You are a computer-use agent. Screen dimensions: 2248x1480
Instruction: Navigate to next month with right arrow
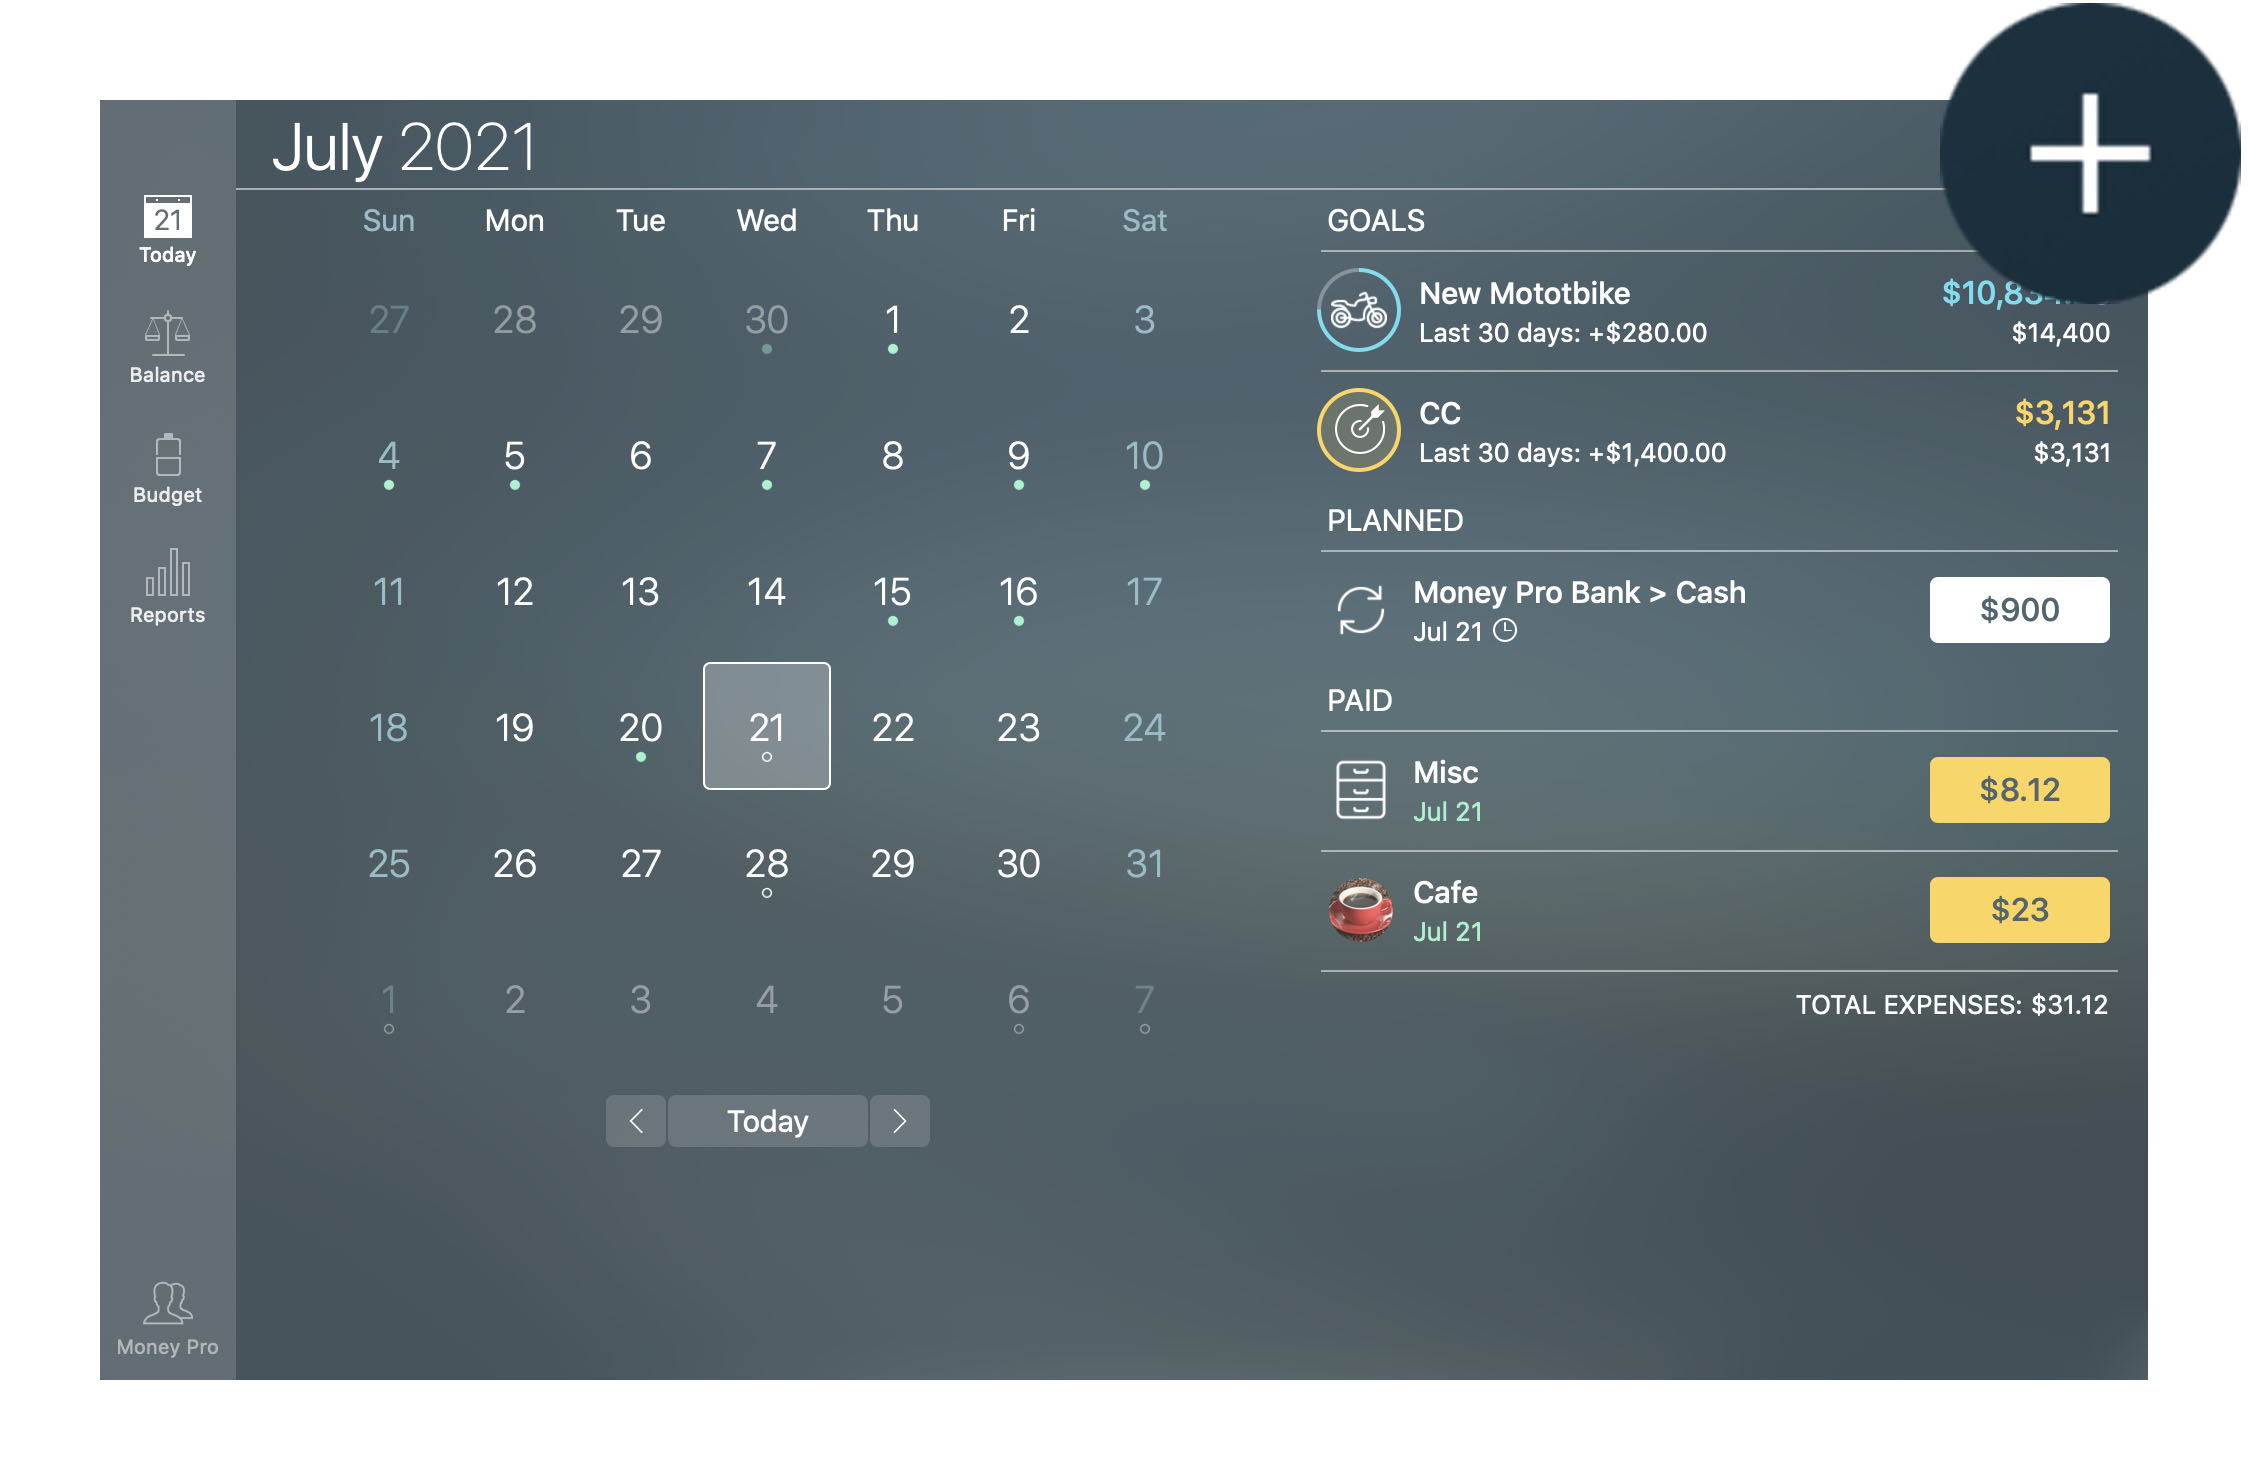tap(902, 1120)
